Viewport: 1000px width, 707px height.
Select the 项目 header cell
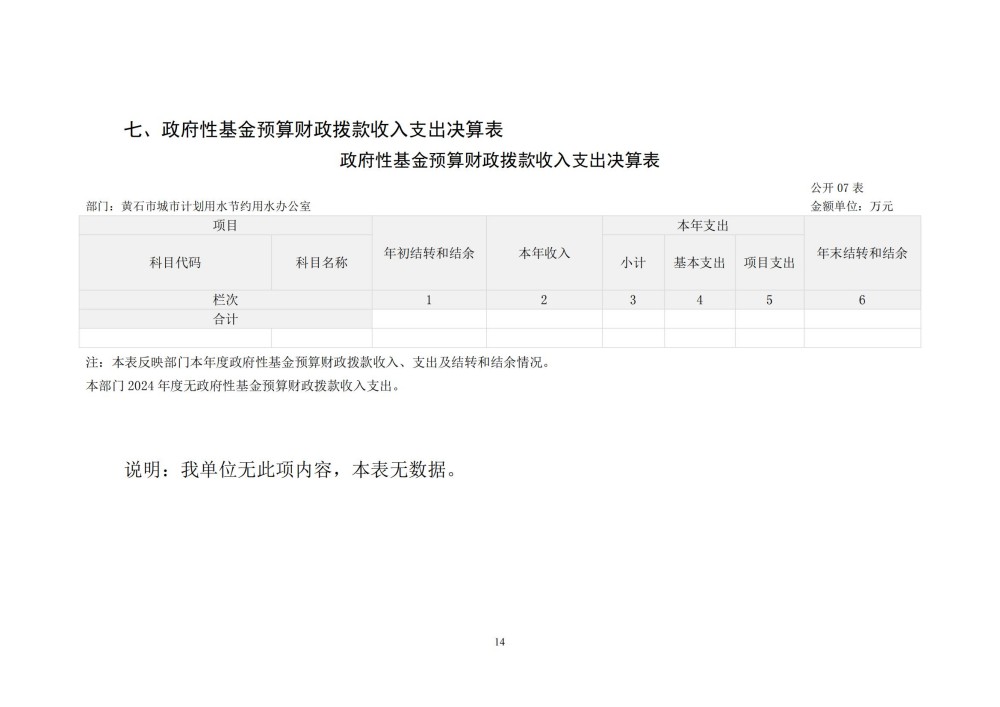point(225,226)
